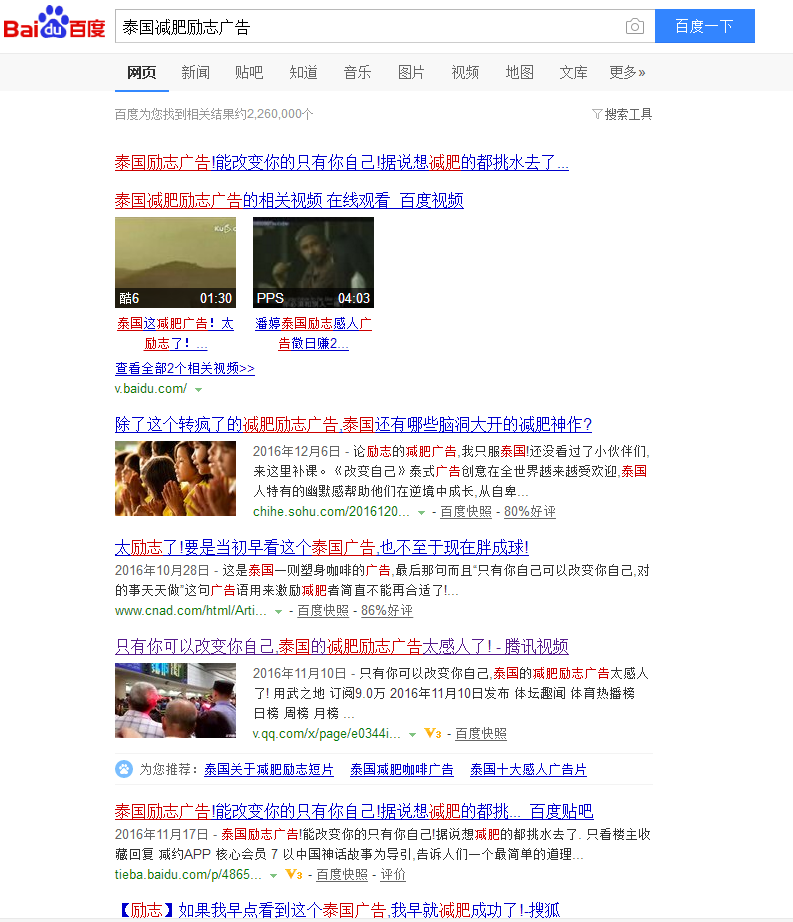Click the Tencent video result thumbnail
793x922 pixels.
[x=175, y=700]
